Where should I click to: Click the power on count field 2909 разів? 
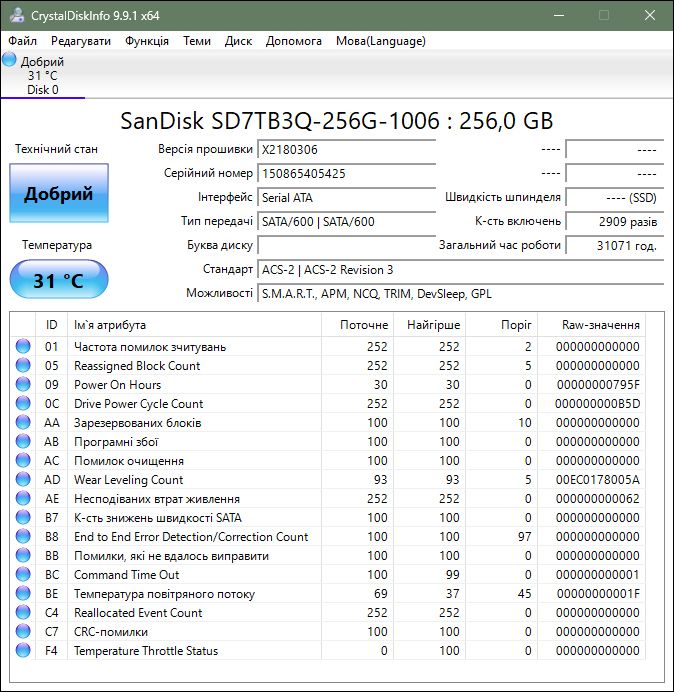tap(614, 222)
